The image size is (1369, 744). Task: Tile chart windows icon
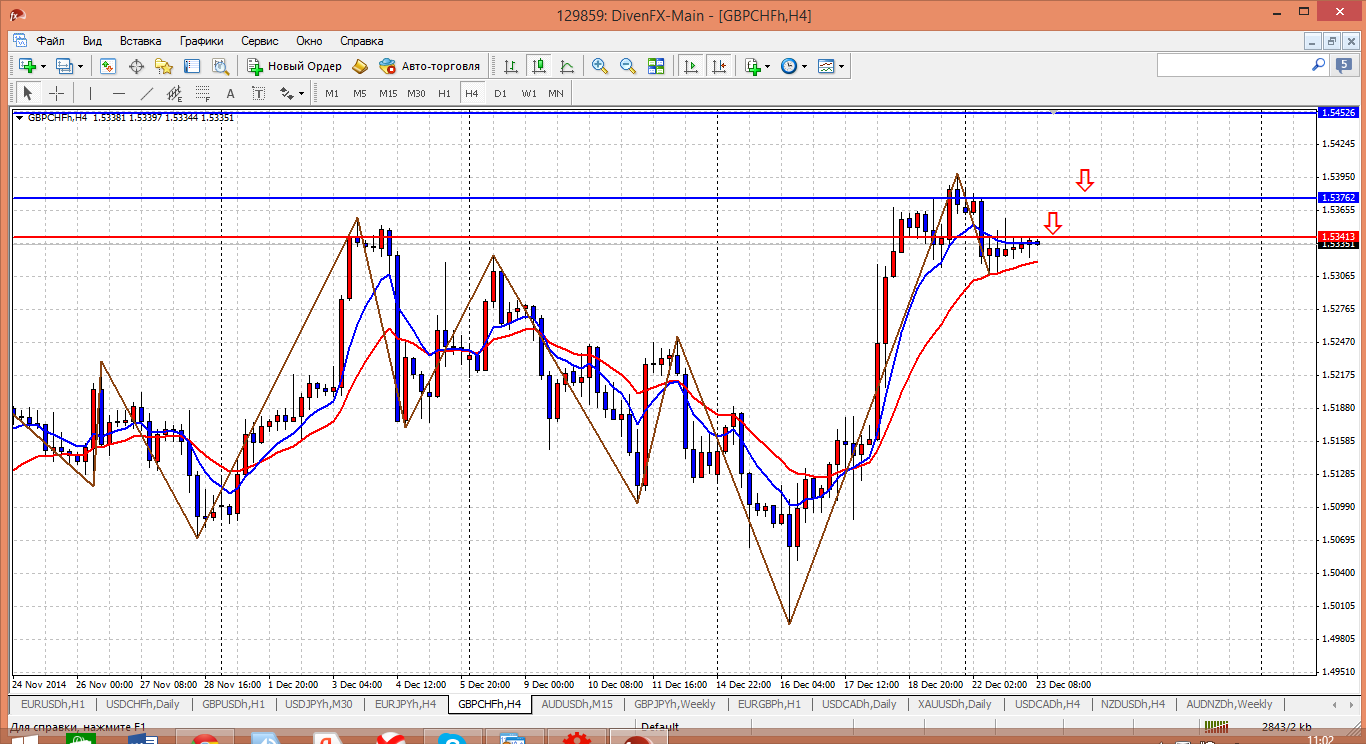click(656, 66)
